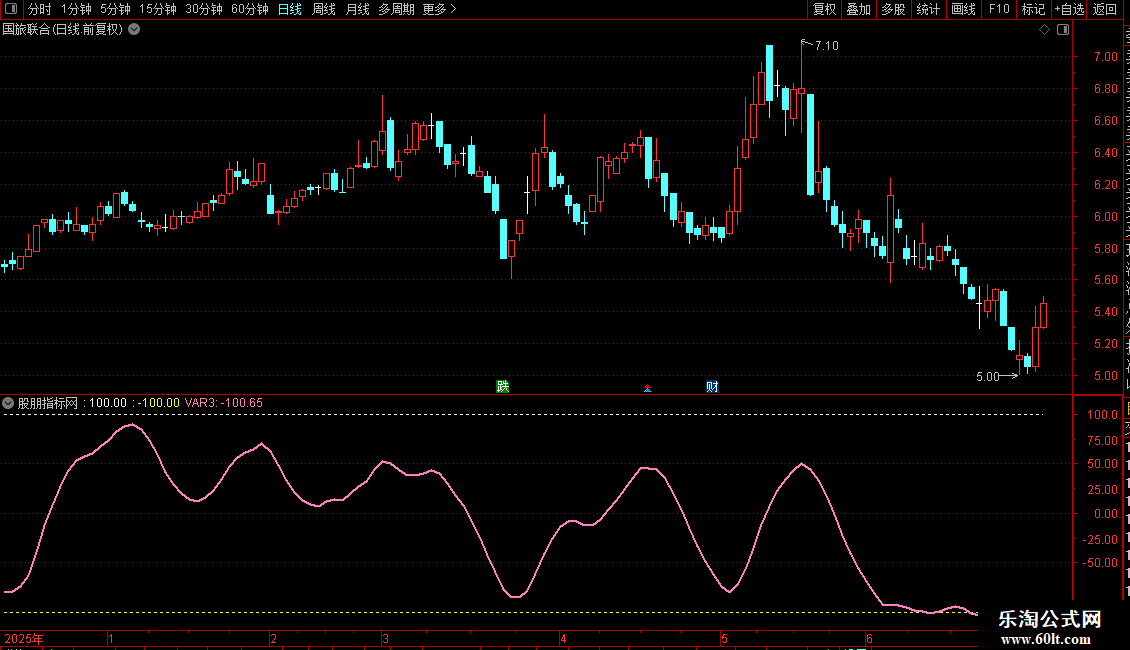
Task: Click the 复权 adjustment button
Action: pyautogui.click(x=824, y=9)
